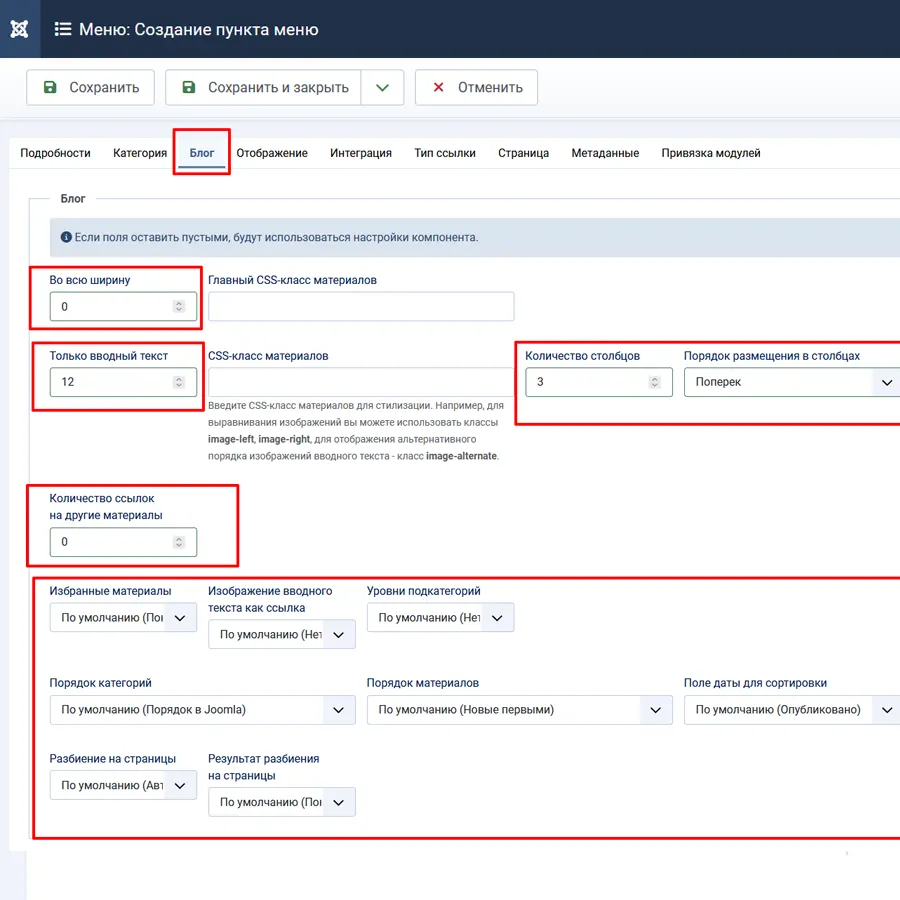Viewport: 900px width, 900px height.
Task: Open the Уровни подкатегорий dropdown
Action: point(440,618)
